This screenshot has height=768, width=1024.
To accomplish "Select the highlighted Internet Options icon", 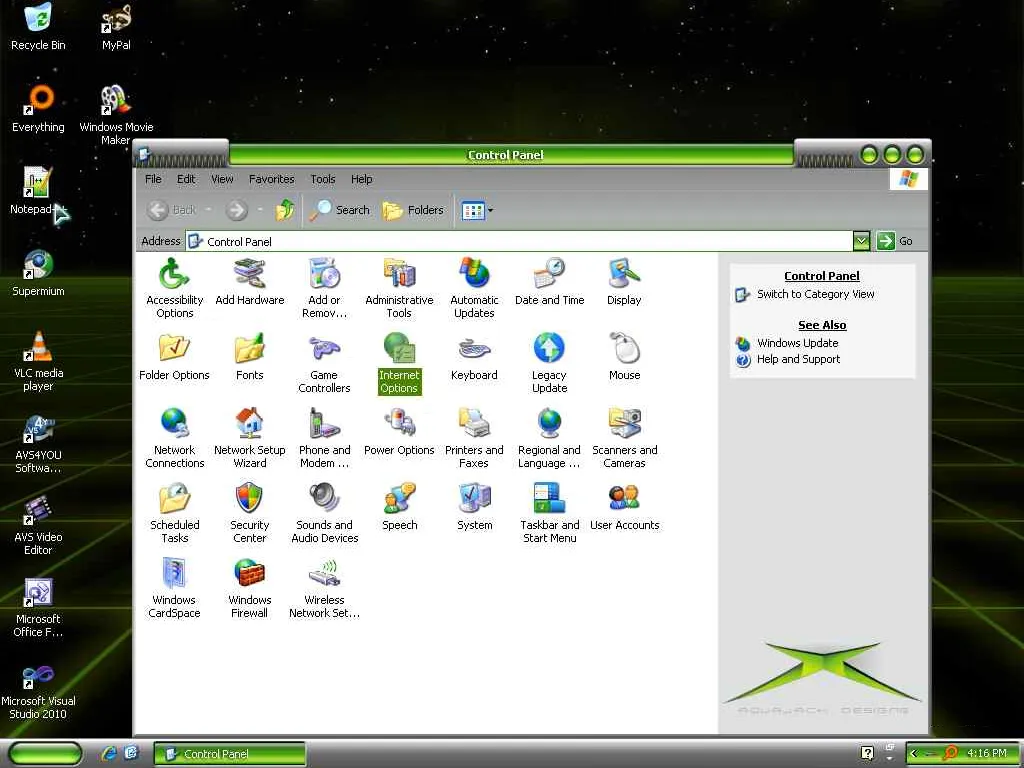I will [399, 362].
